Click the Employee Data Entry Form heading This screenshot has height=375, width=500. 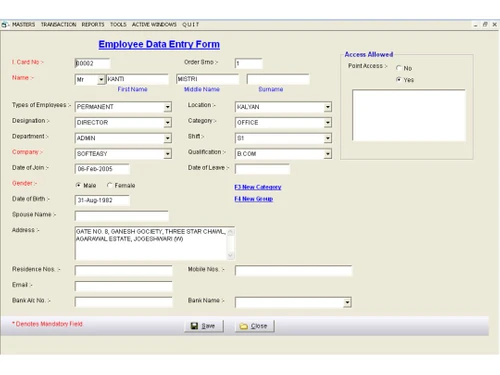tap(159, 44)
